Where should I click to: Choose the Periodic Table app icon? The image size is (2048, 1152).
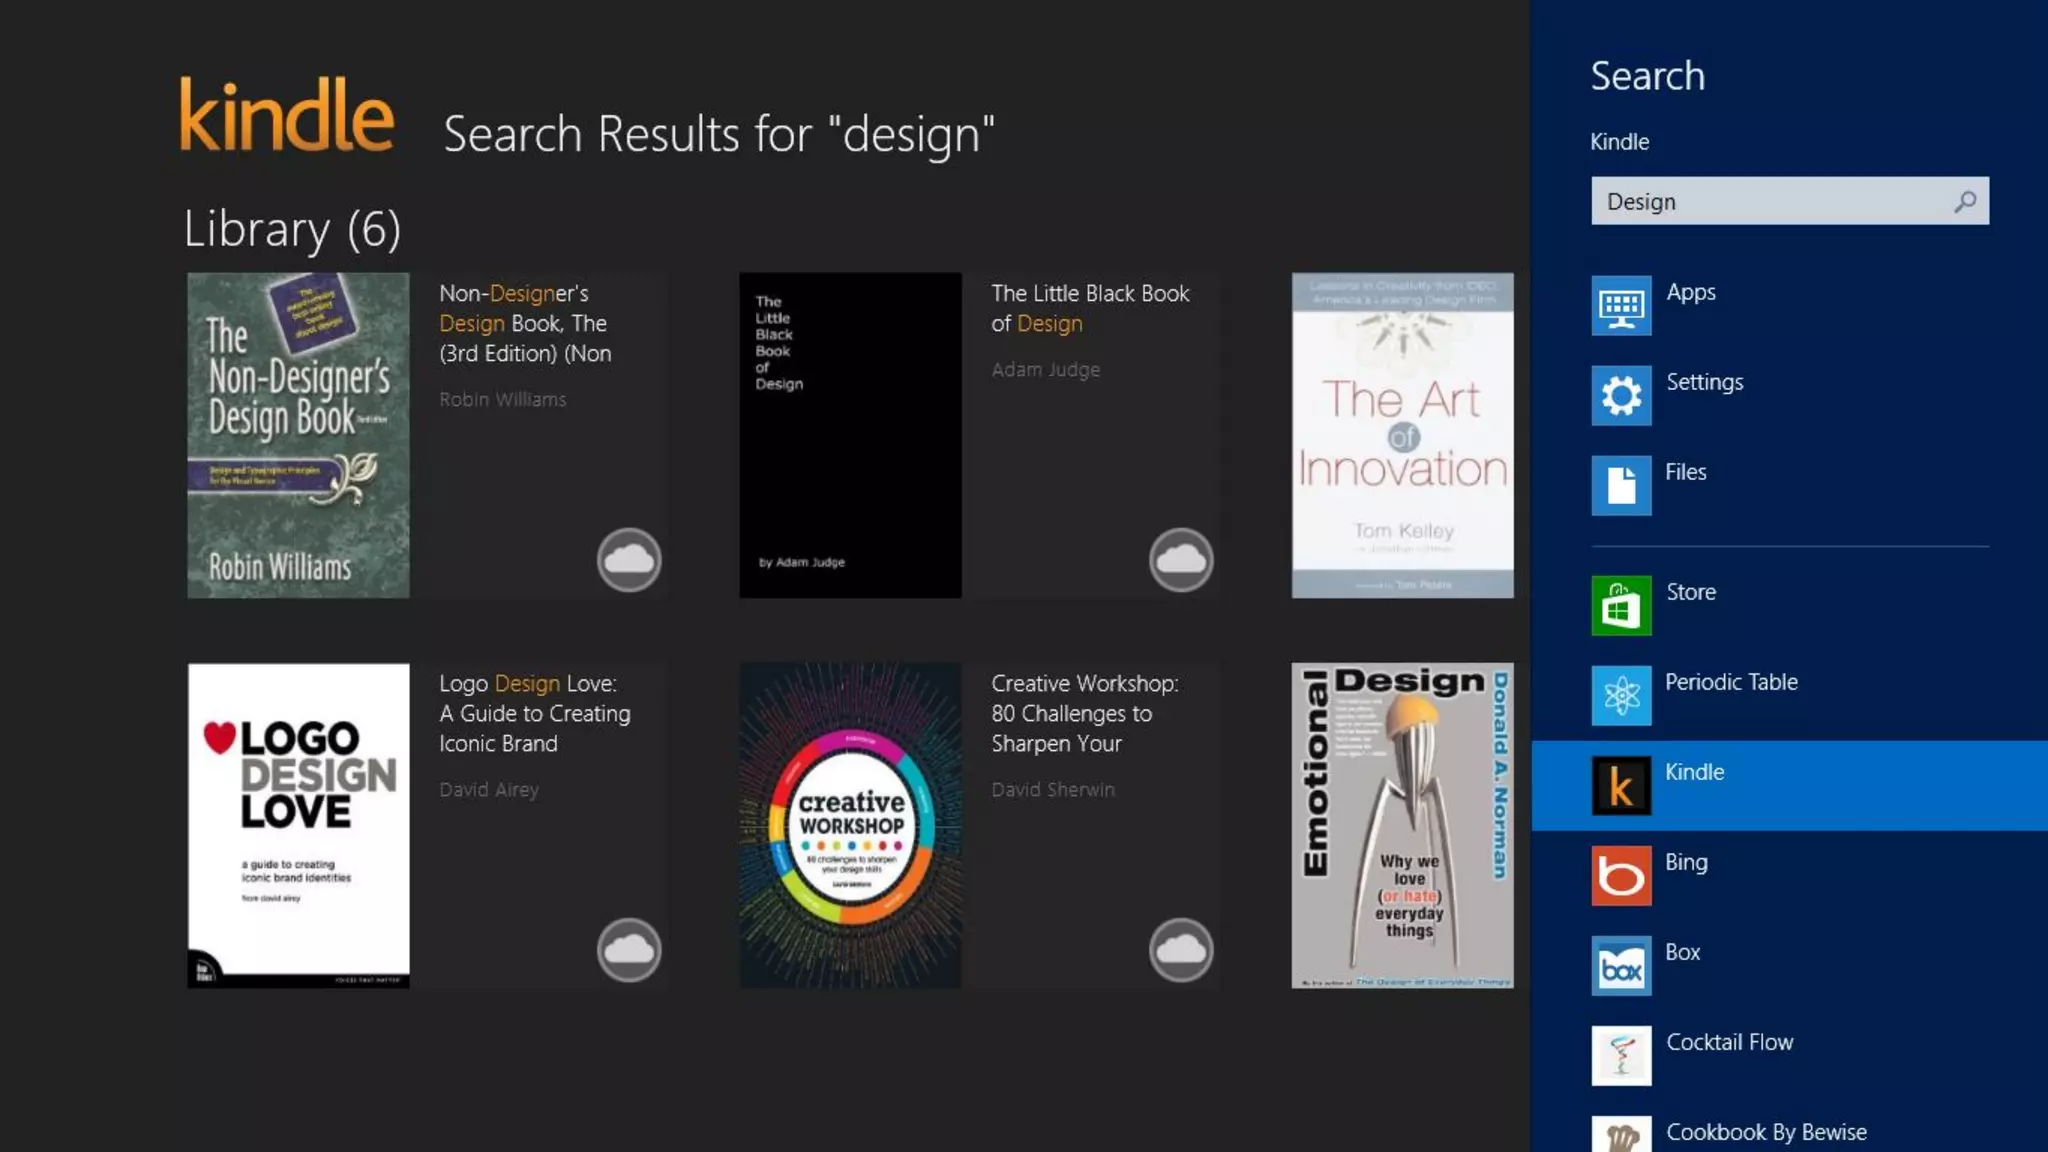click(x=1621, y=695)
